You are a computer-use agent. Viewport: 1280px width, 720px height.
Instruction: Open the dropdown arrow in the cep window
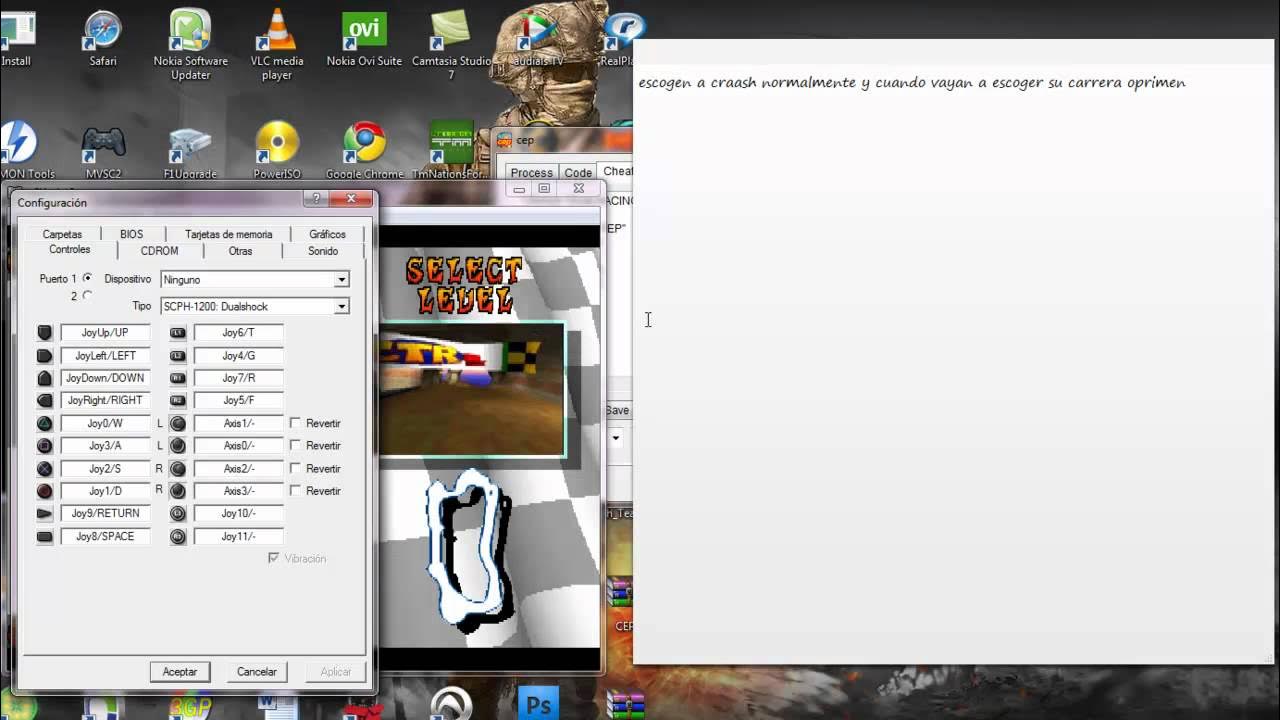pyautogui.click(x=616, y=438)
